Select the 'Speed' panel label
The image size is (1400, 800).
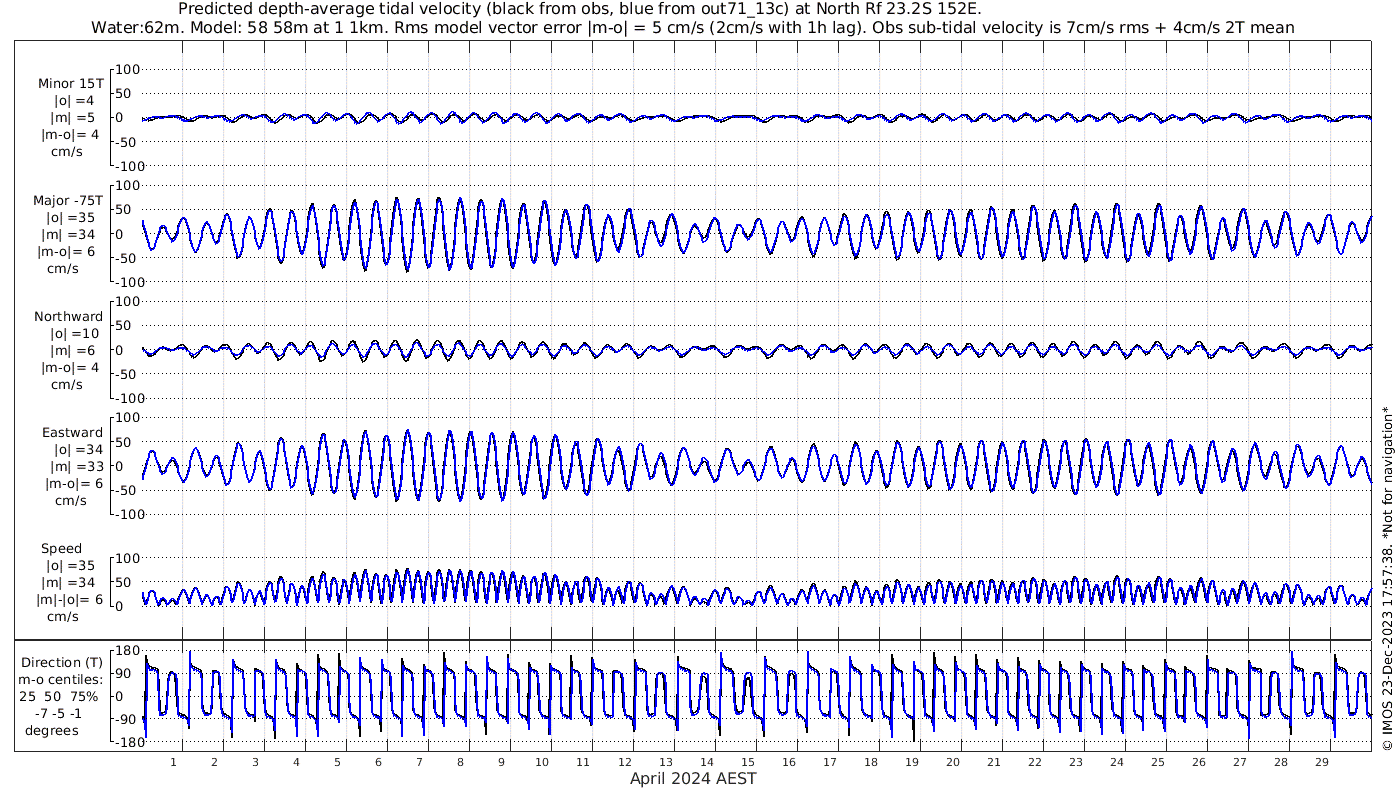coord(62,548)
